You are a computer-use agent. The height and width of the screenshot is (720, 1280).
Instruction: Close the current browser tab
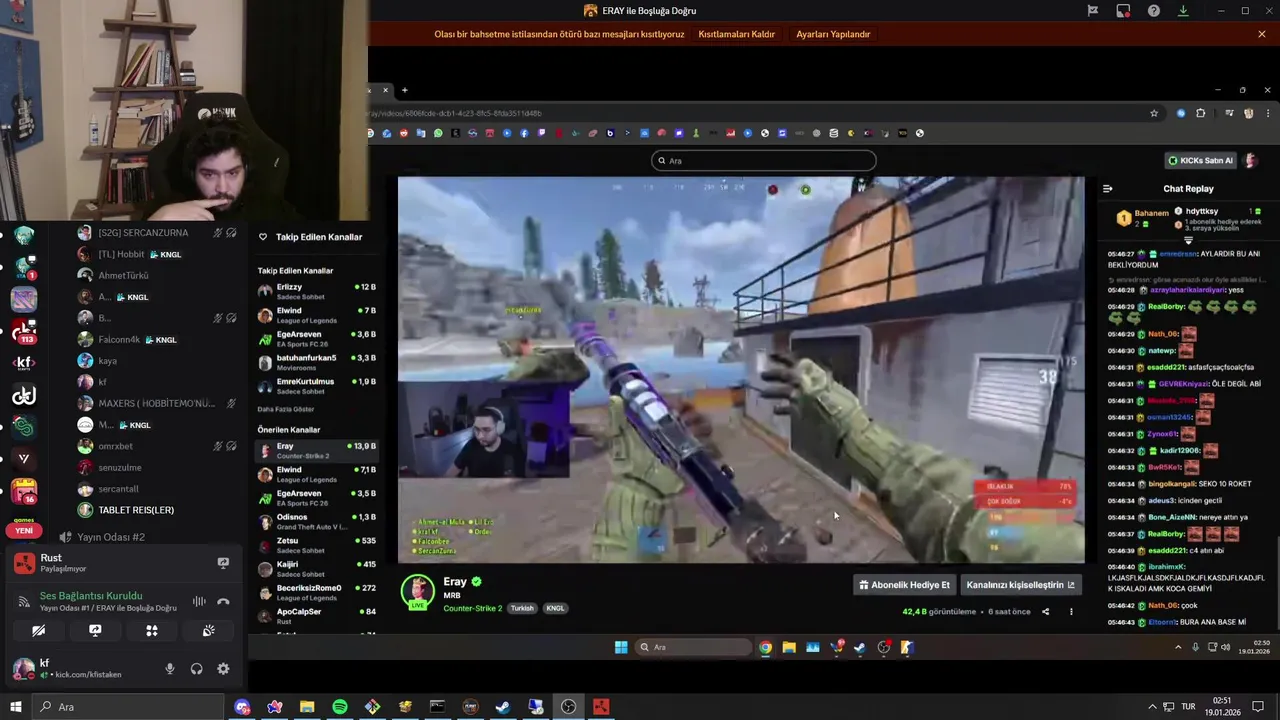(385, 90)
